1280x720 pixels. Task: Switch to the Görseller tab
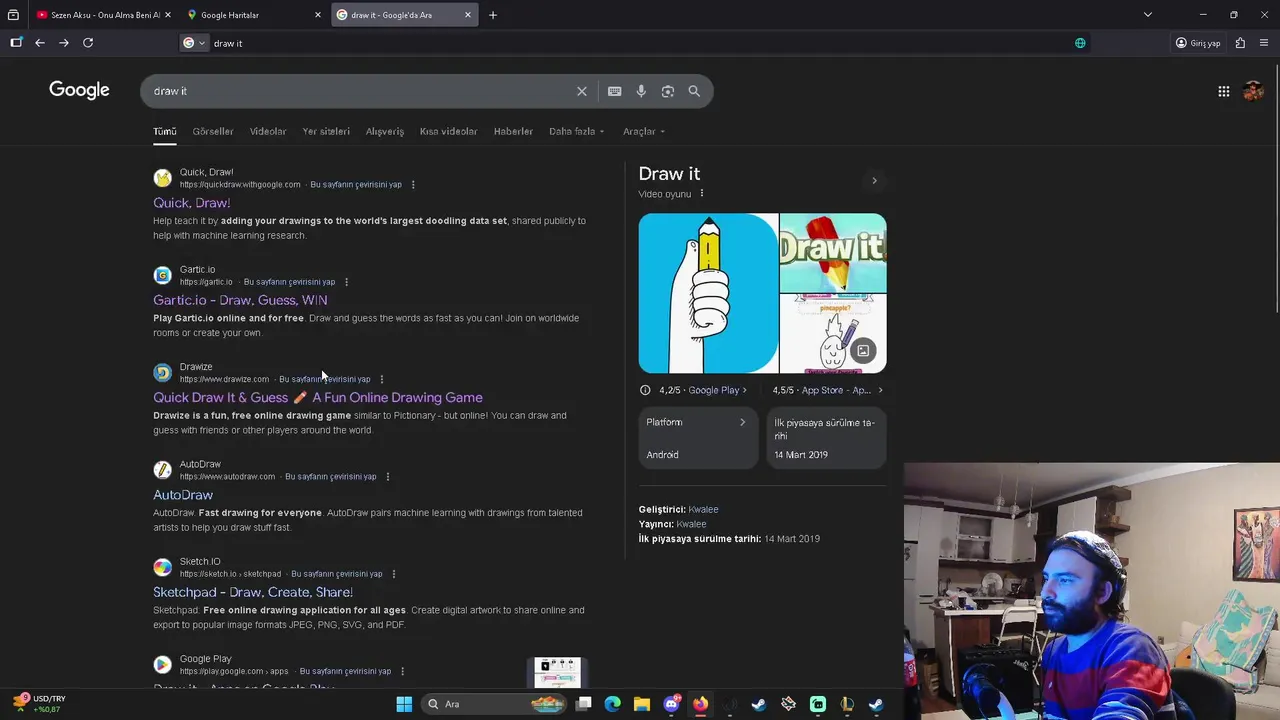213,131
